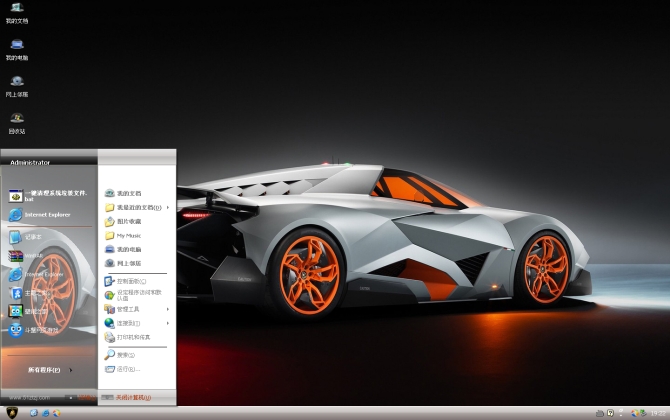
Task: Click the Administrator user name header
Action: 30,162
